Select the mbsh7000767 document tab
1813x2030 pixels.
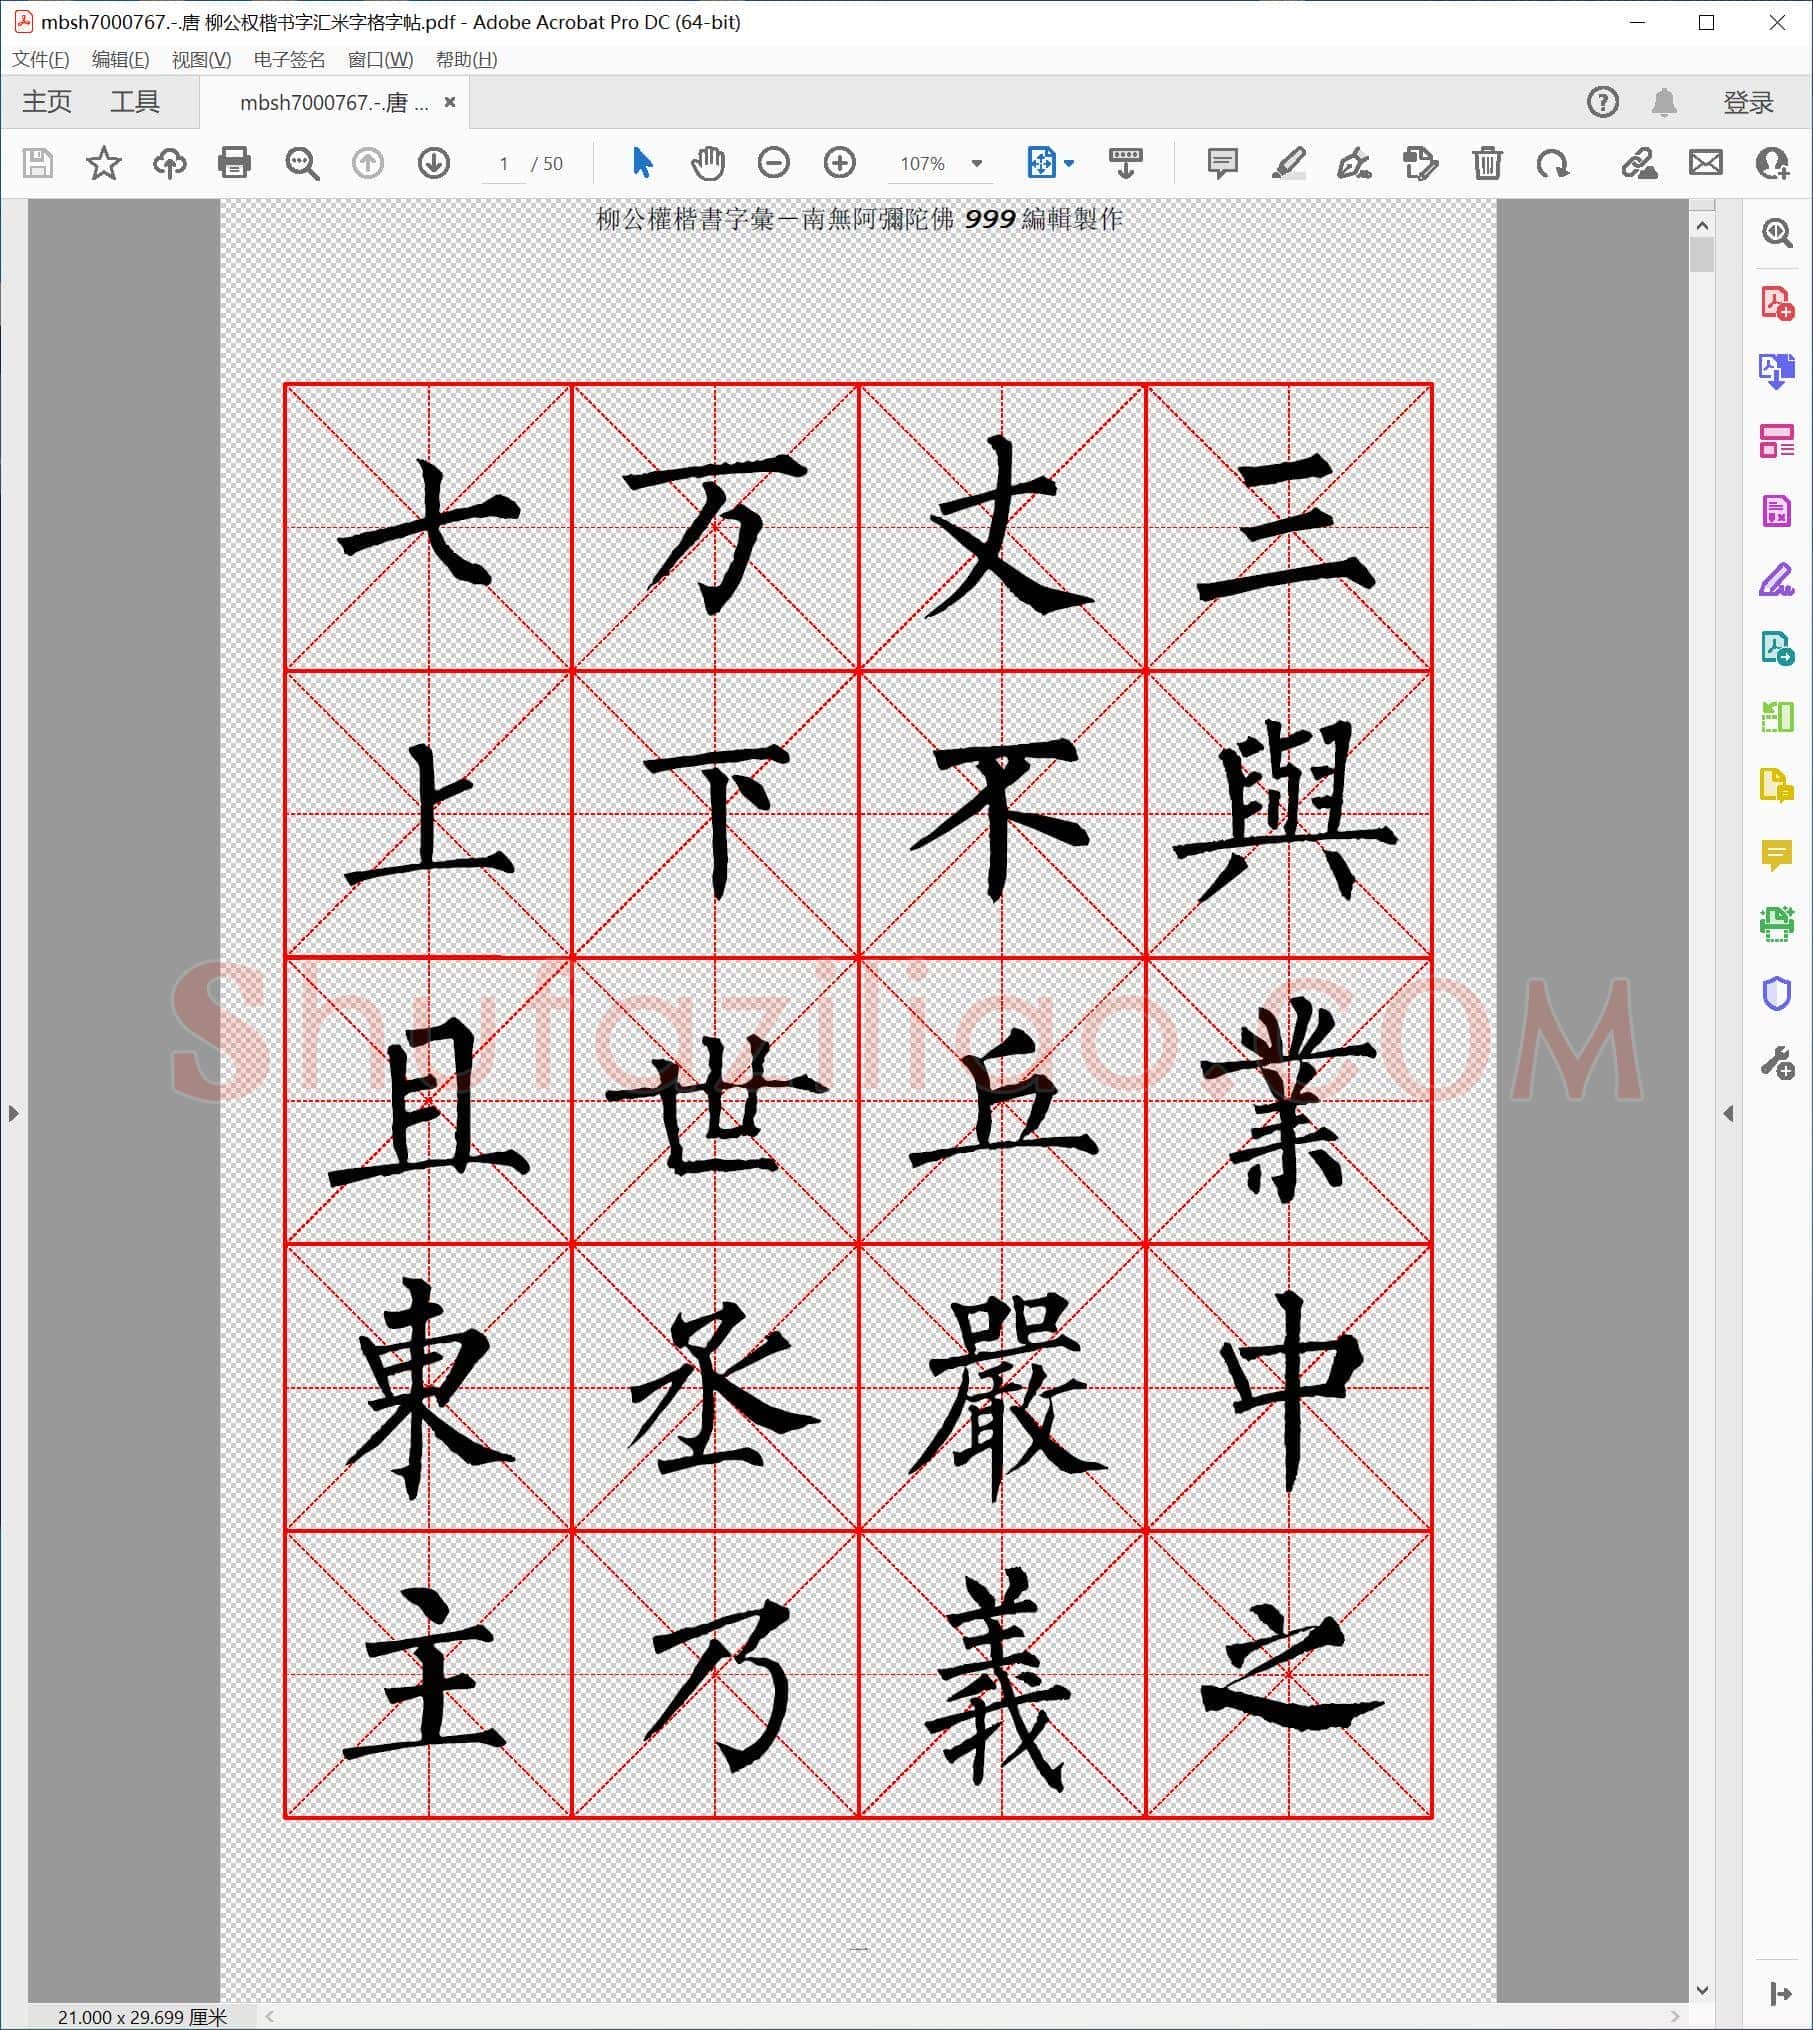[334, 103]
